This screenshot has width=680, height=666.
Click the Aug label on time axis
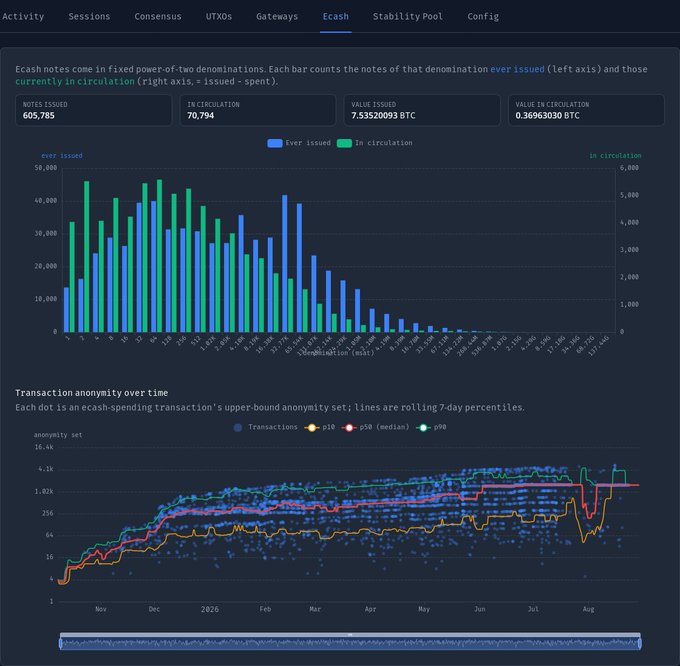click(x=588, y=609)
